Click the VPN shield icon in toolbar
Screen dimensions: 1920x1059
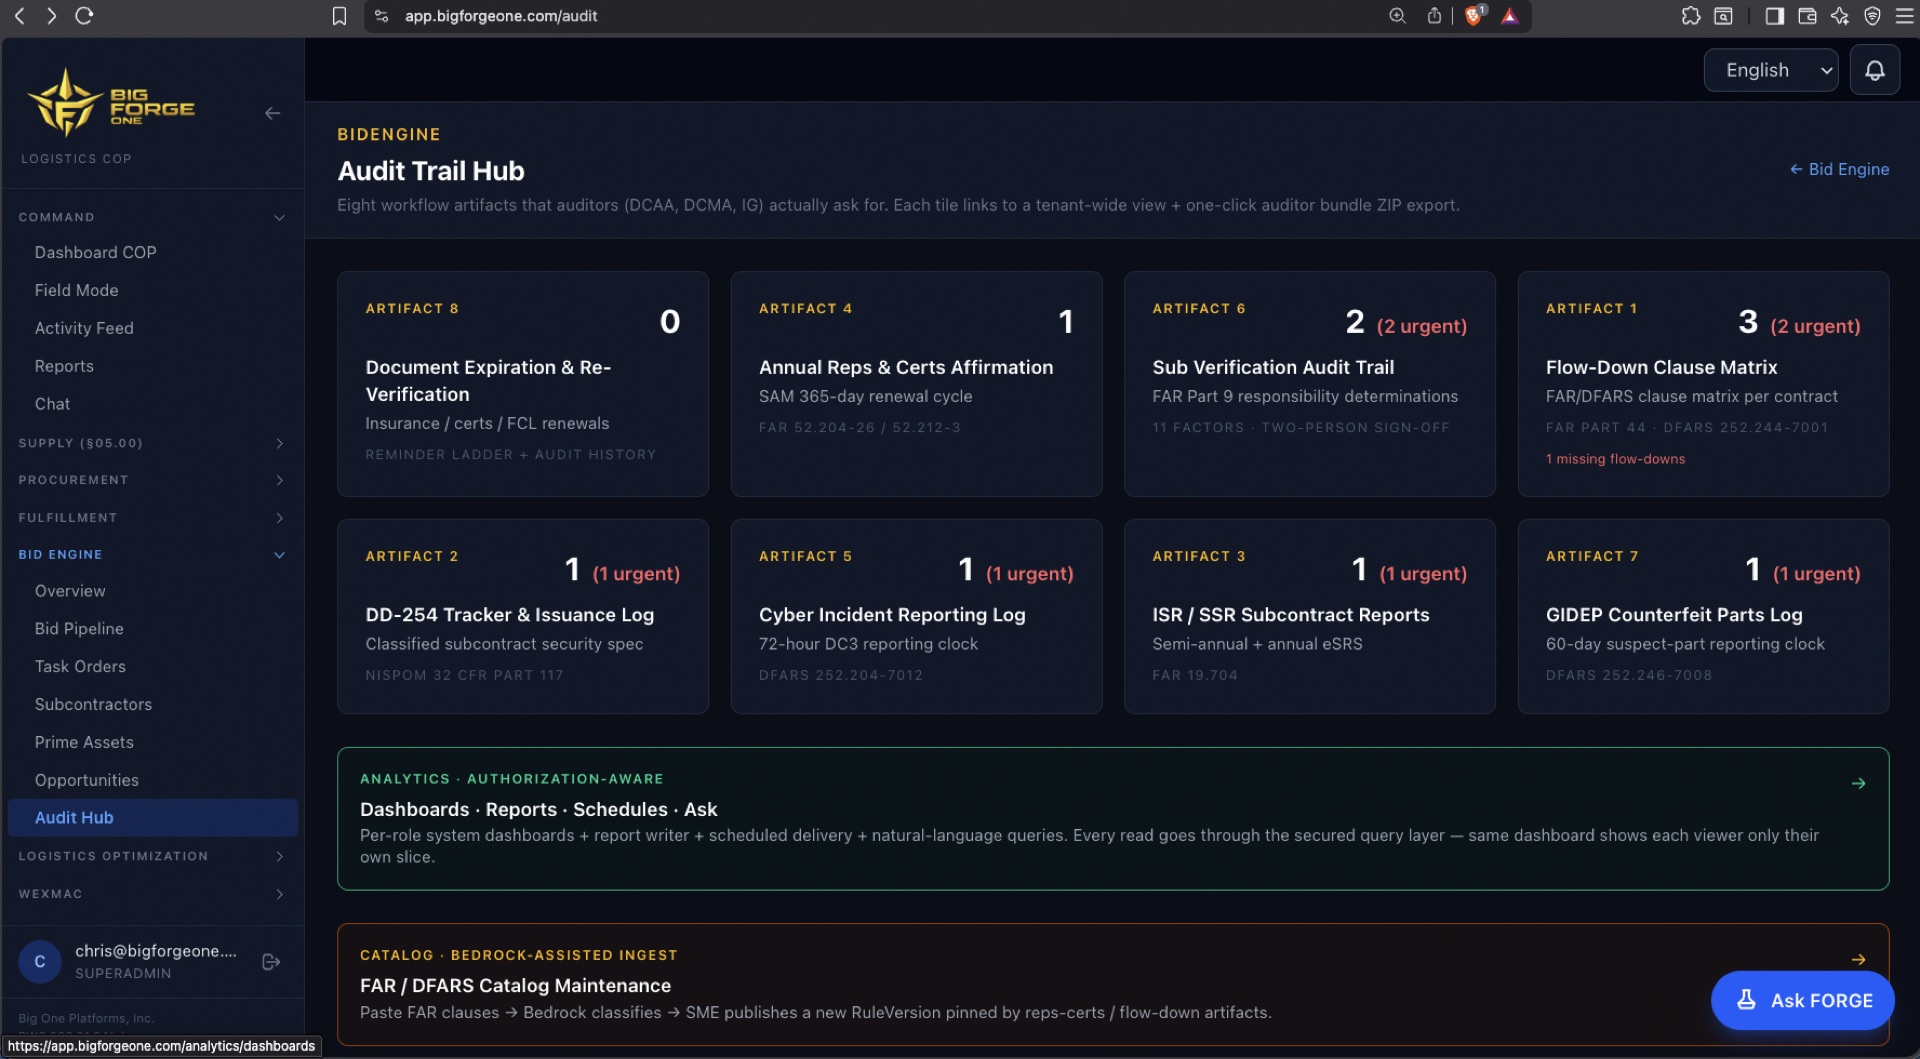click(x=1872, y=16)
